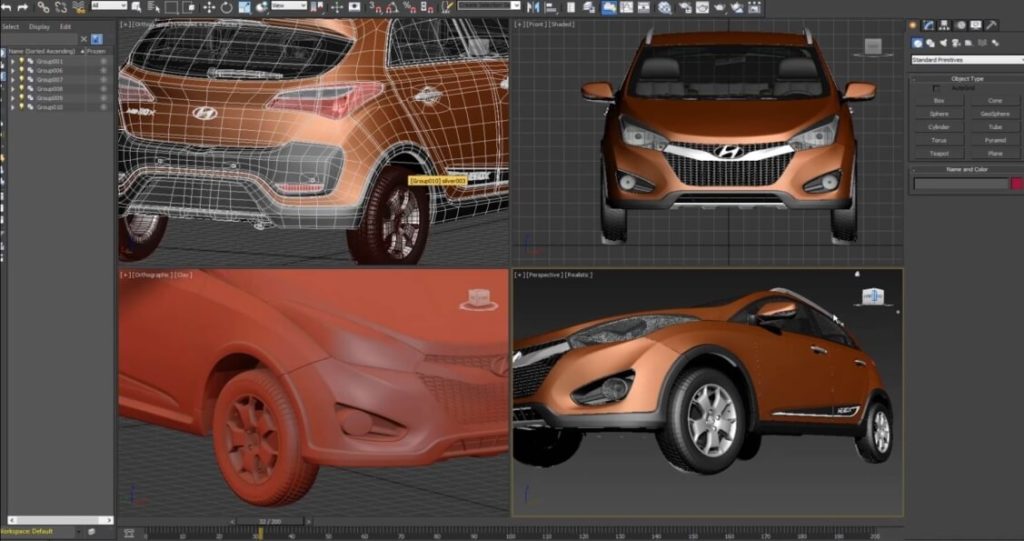This screenshot has width=1024, height=541.
Task: Click the Teapot primitive button
Action: [939, 154]
